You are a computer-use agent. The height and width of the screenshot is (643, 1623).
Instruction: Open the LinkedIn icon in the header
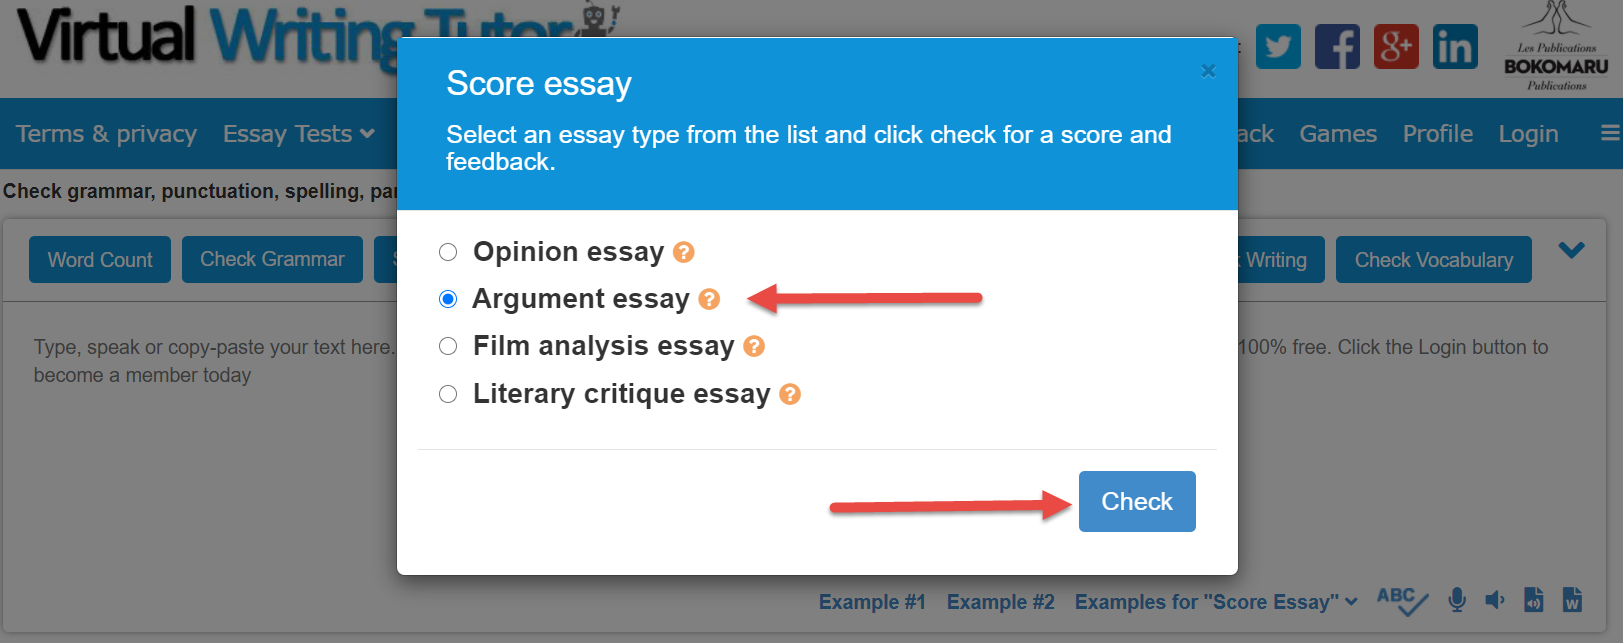(x=1455, y=45)
